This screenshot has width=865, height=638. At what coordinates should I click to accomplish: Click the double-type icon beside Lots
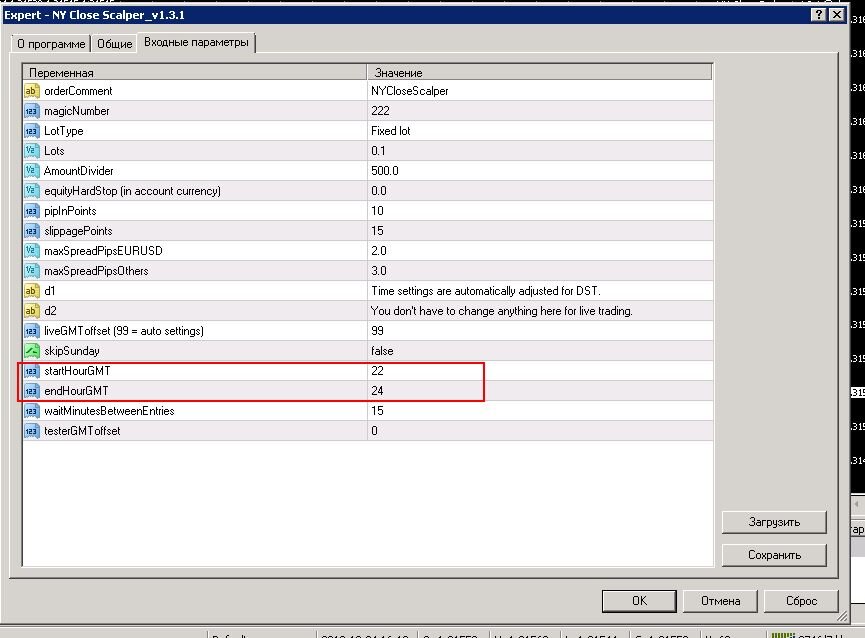point(31,151)
